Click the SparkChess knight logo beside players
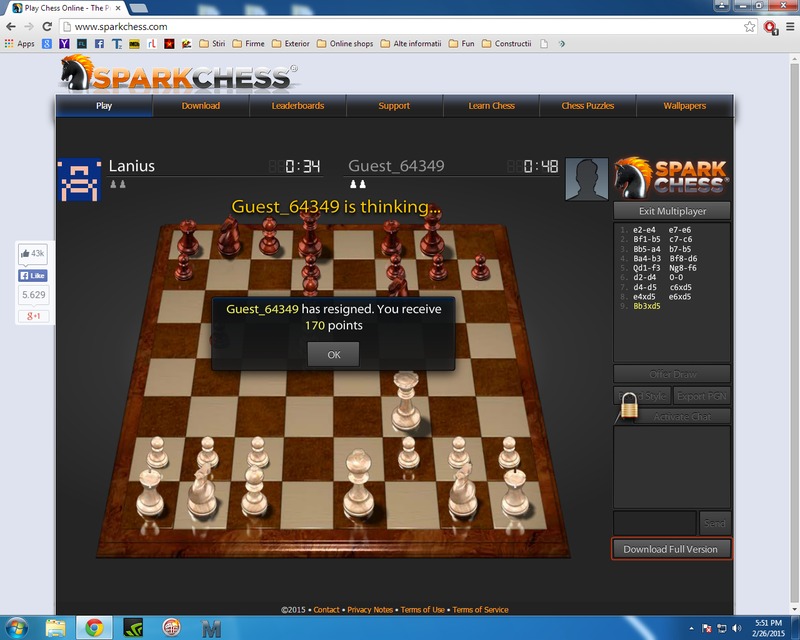Screen dimensions: 800x640 pos(671,178)
